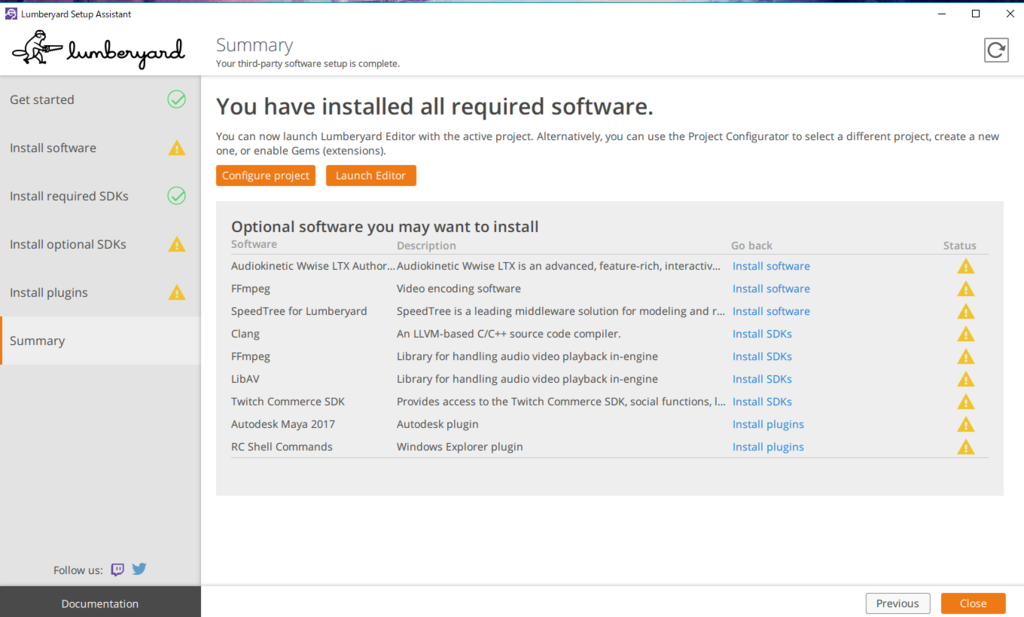This screenshot has height=617, width=1024.
Task: Click the Launch Editor button
Action: 370,175
